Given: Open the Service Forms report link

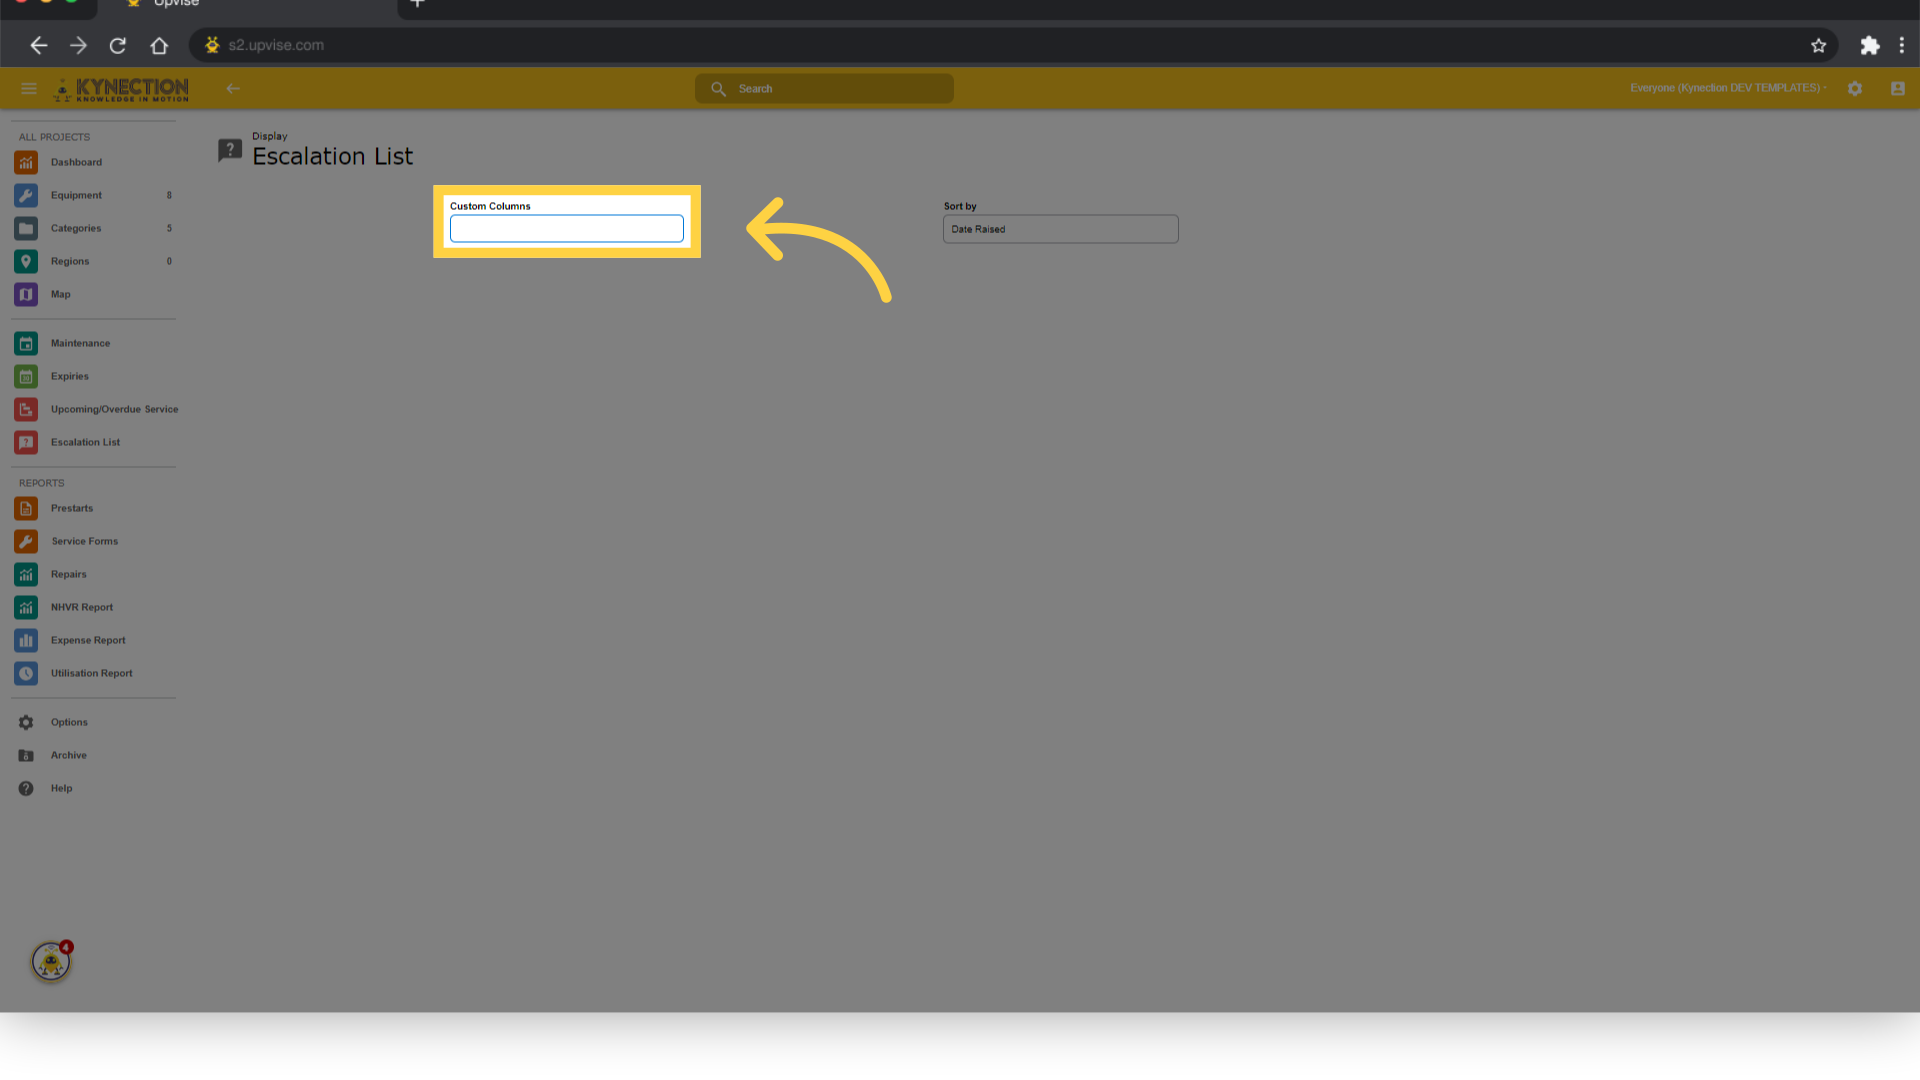Looking at the screenshot, I should coord(85,541).
